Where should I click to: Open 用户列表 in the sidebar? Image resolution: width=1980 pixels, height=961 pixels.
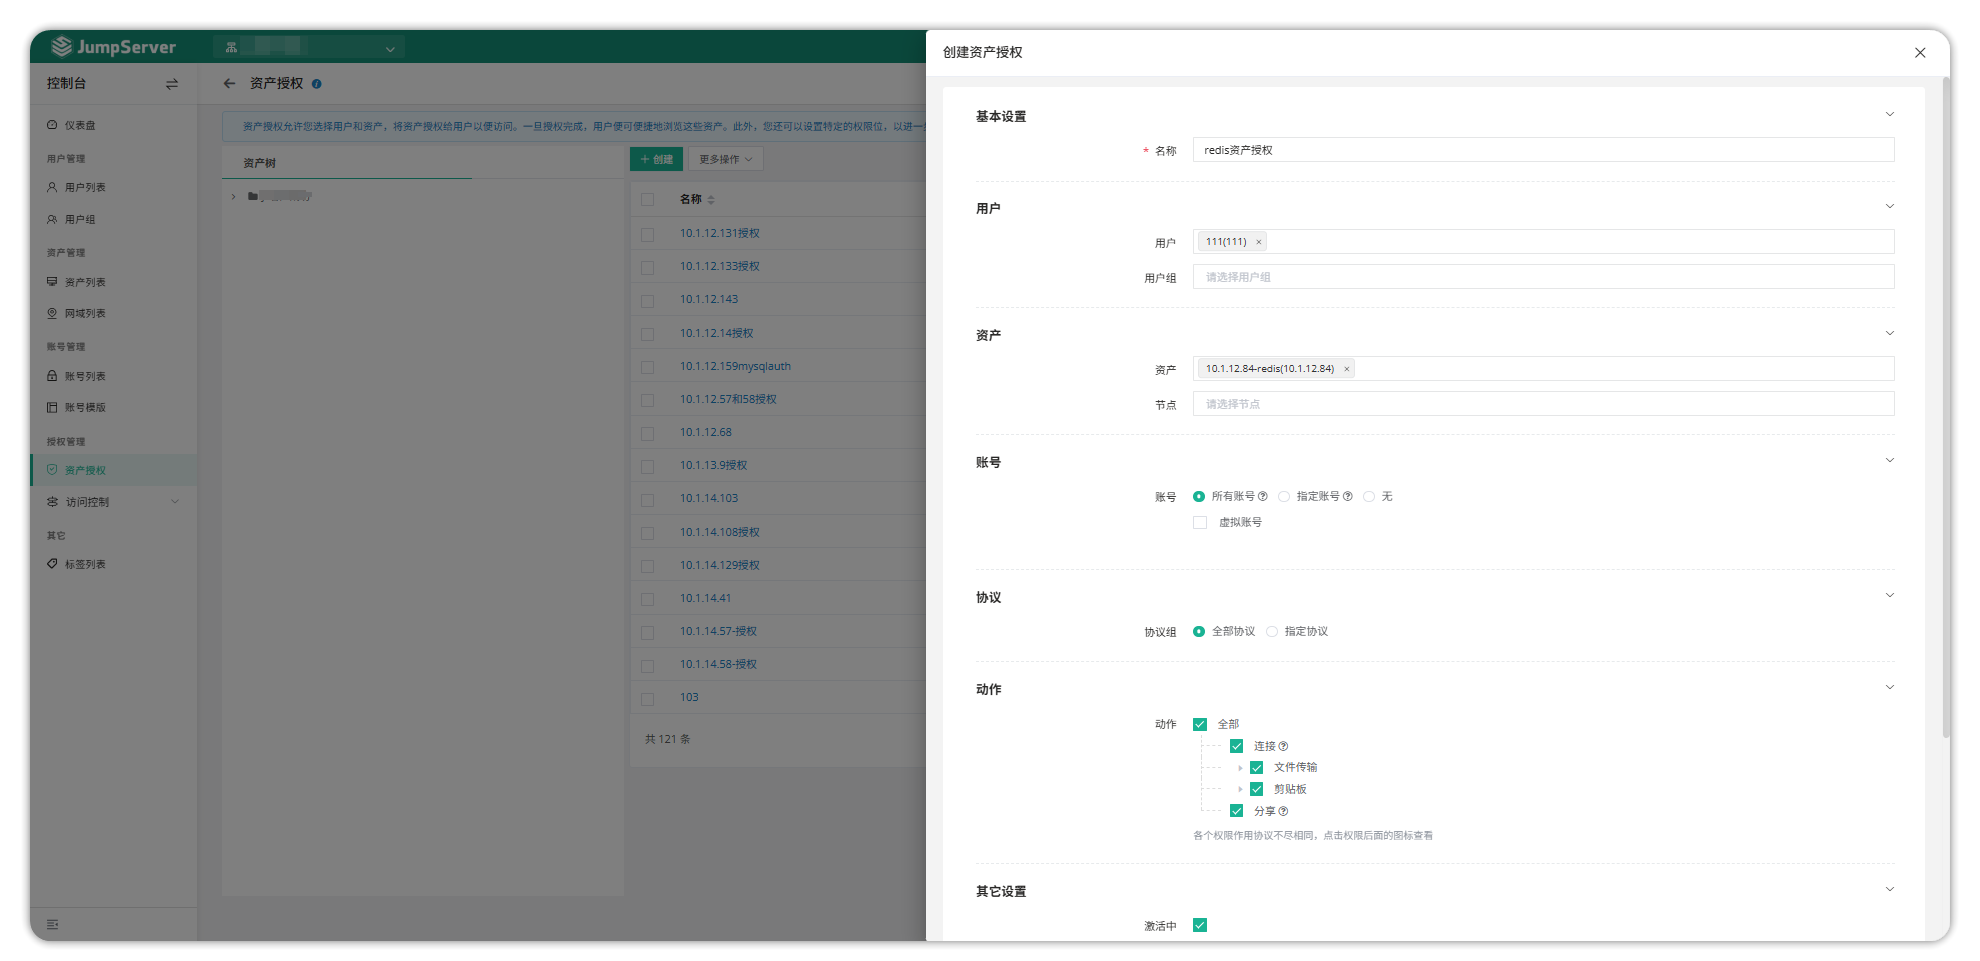coord(85,188)
